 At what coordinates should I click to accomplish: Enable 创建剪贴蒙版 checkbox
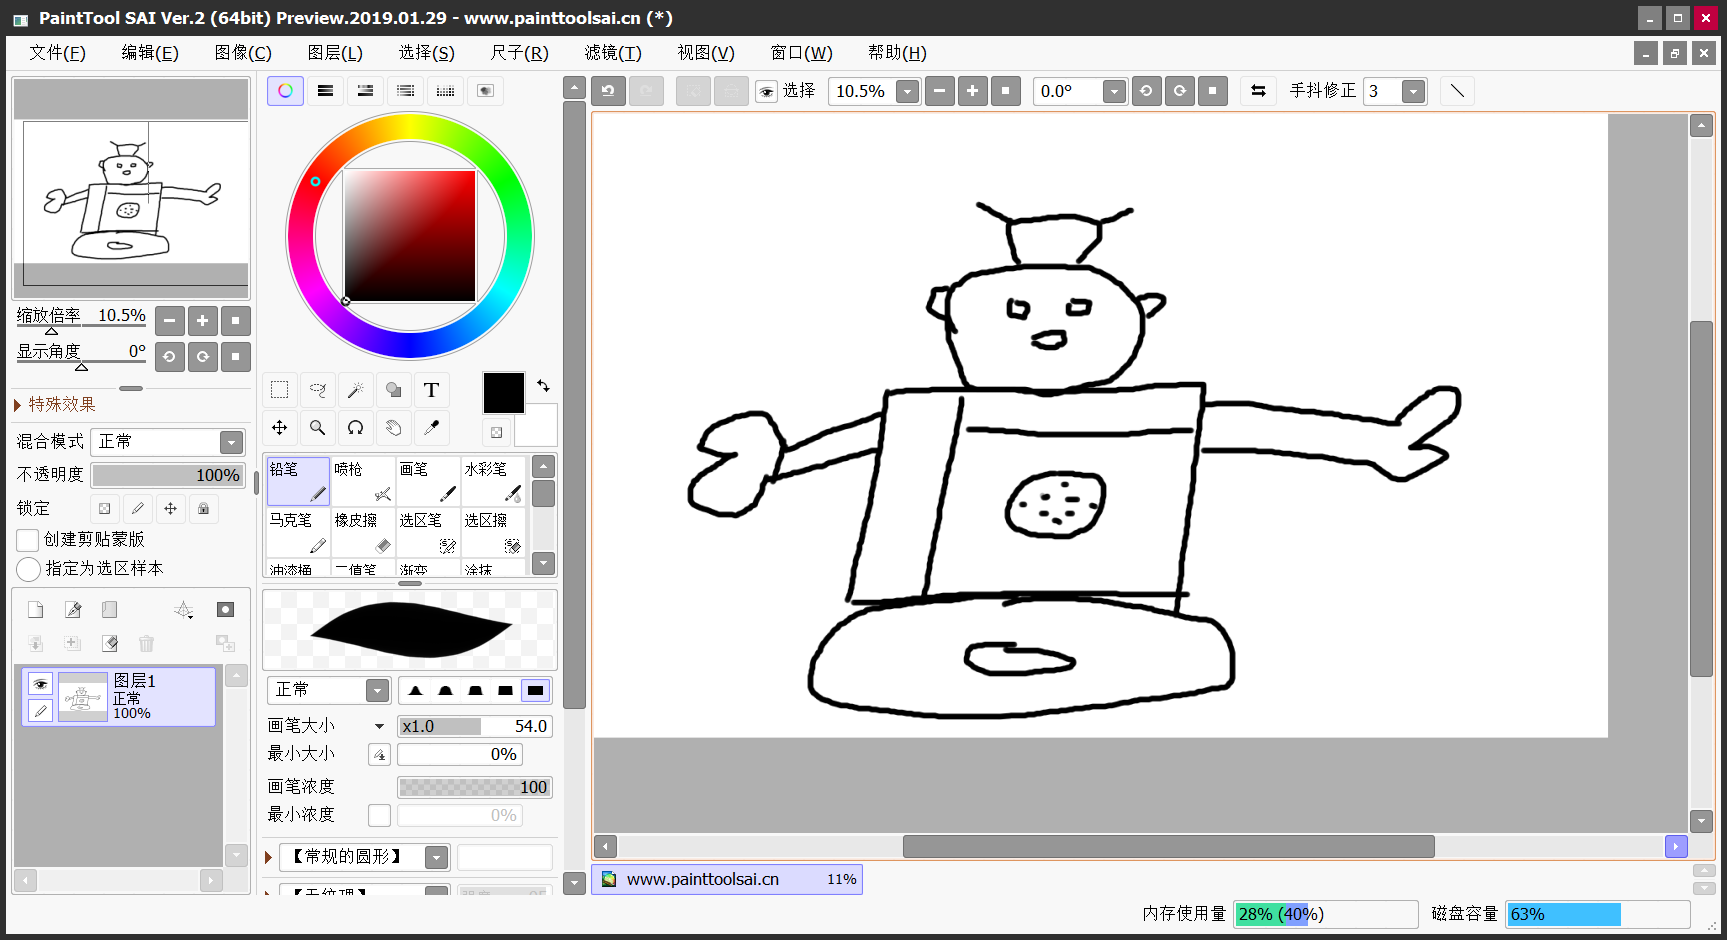point(28,540)
